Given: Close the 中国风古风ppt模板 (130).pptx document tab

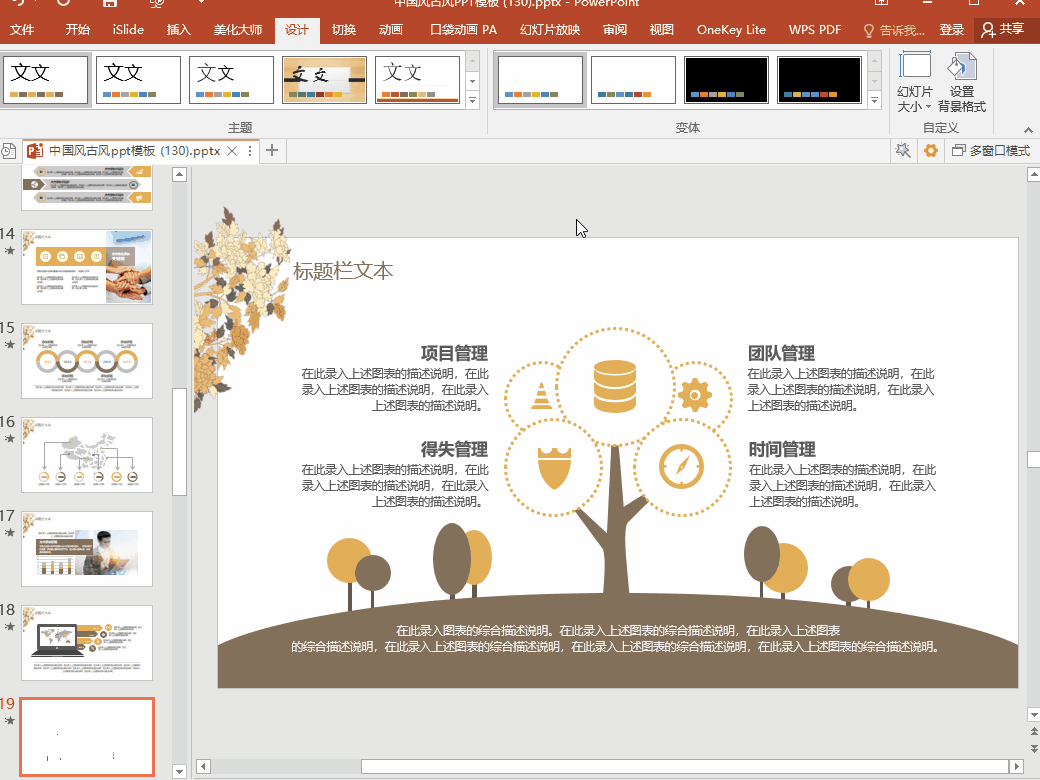Looking at the screenshot, I should click(x=232, y=151).
